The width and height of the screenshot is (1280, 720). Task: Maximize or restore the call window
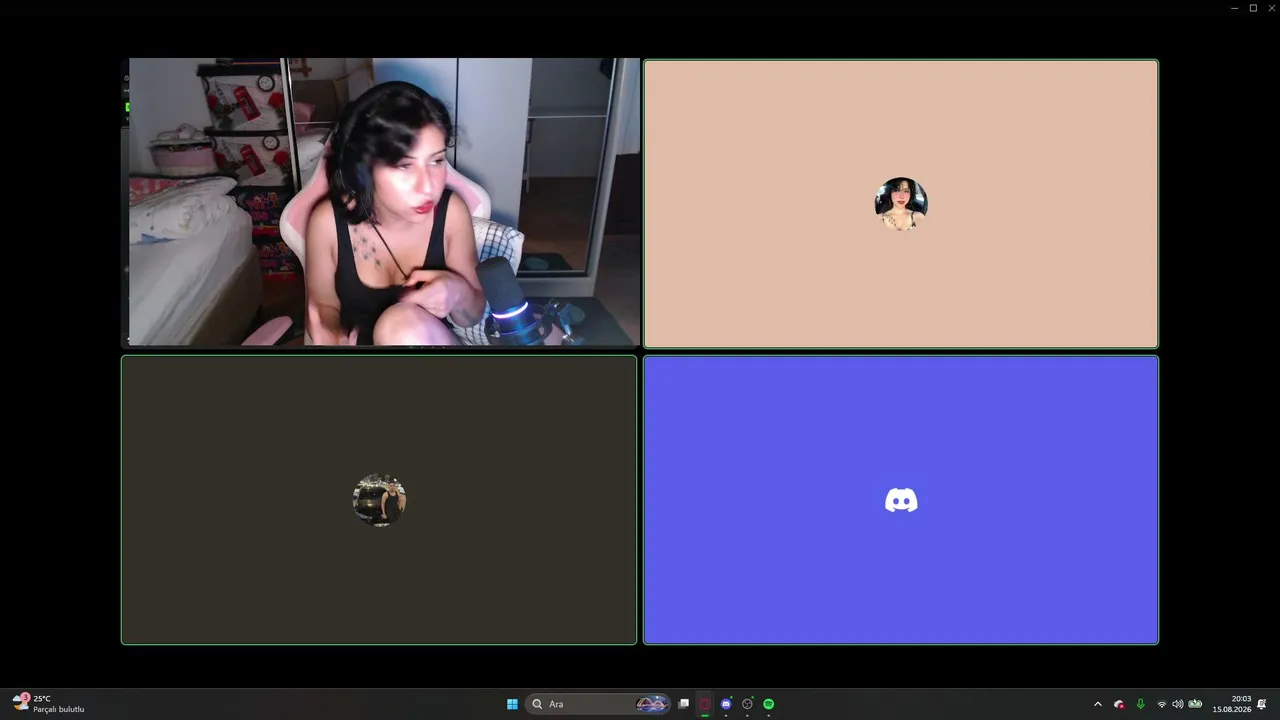pyautogui.click(x=1253, y=8)
